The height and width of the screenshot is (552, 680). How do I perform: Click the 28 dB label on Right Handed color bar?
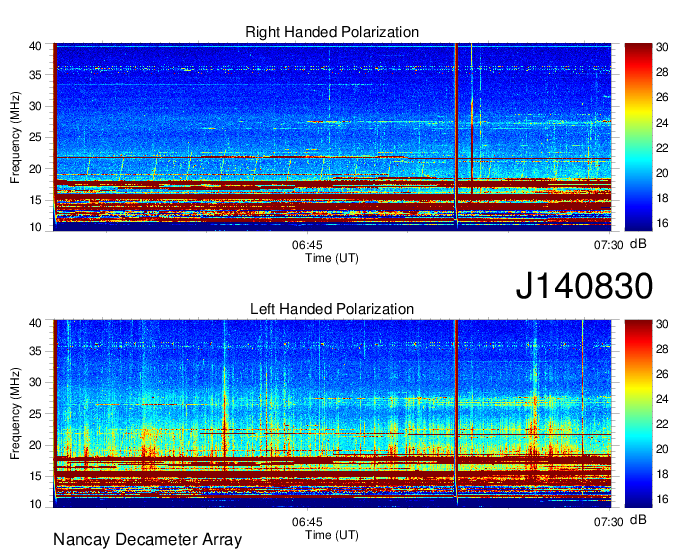point(662,72)
